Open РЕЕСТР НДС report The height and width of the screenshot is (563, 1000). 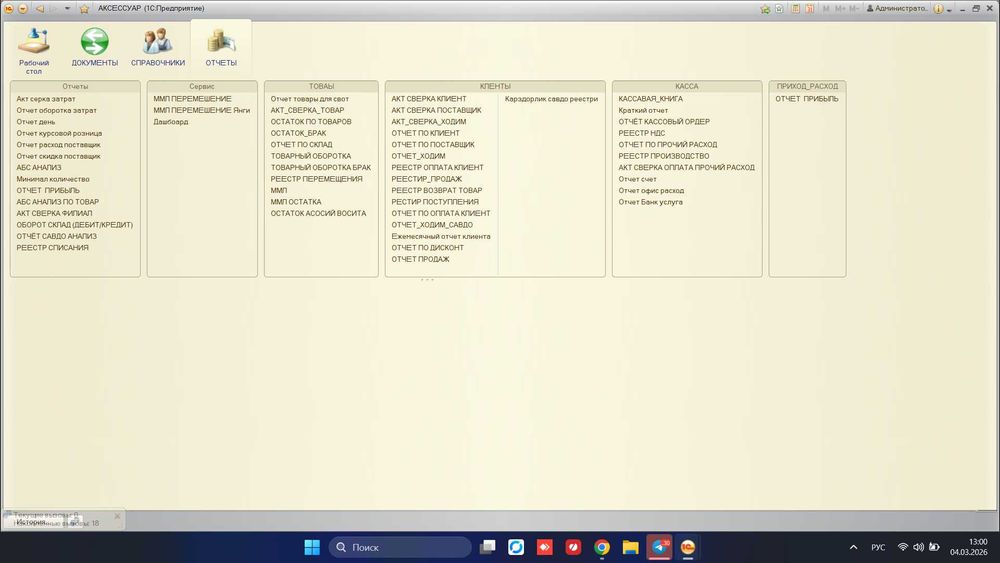coord(642,133)
